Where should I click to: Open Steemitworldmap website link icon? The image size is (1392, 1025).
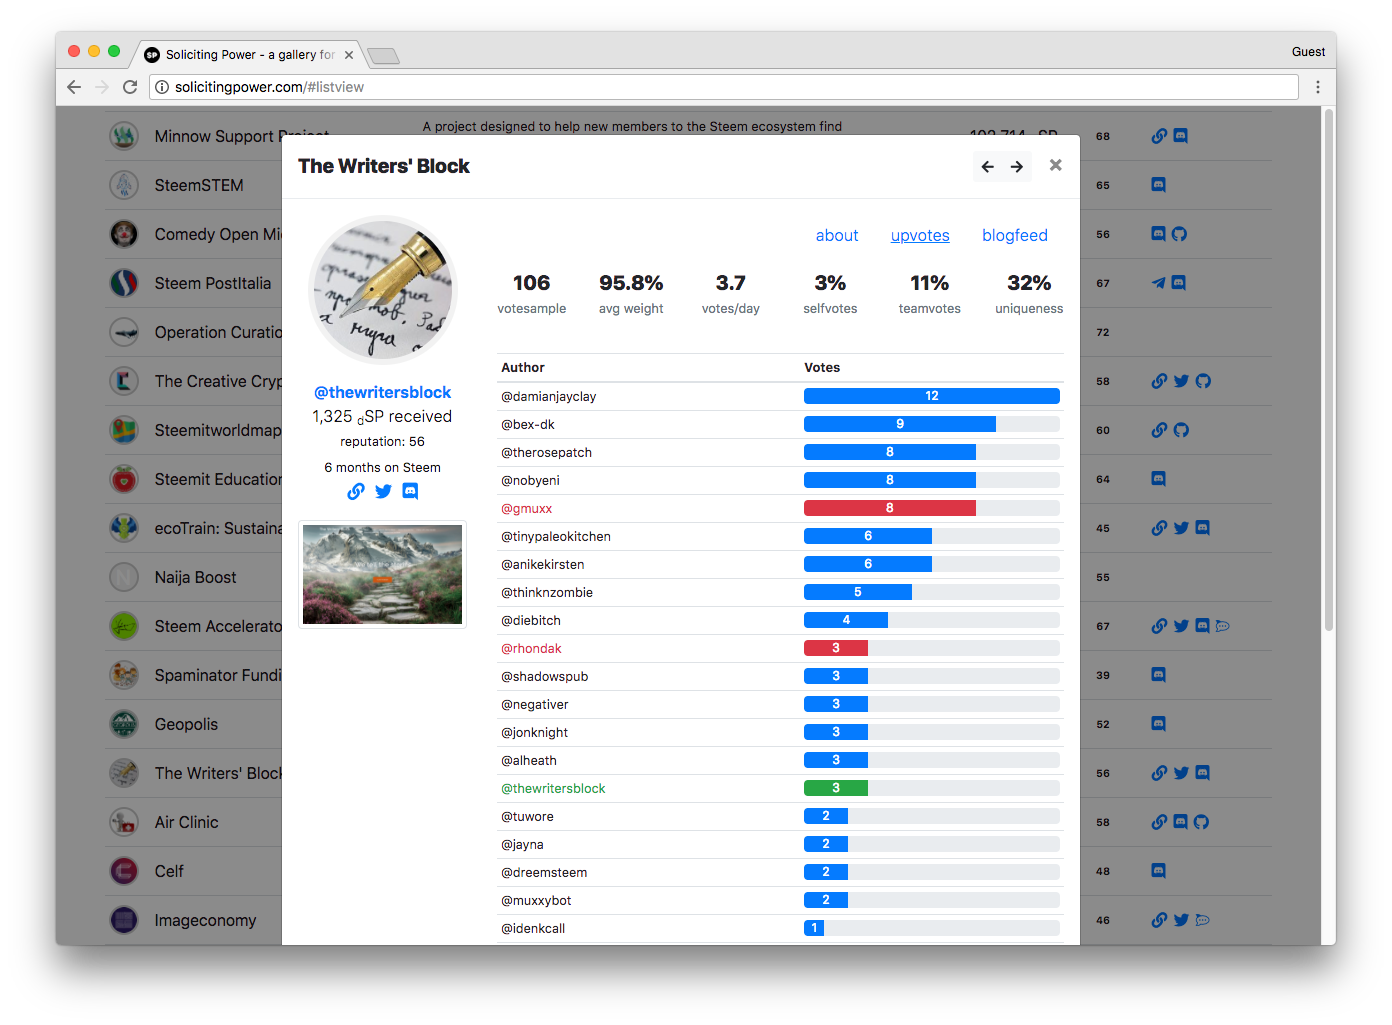point(1159,430)
